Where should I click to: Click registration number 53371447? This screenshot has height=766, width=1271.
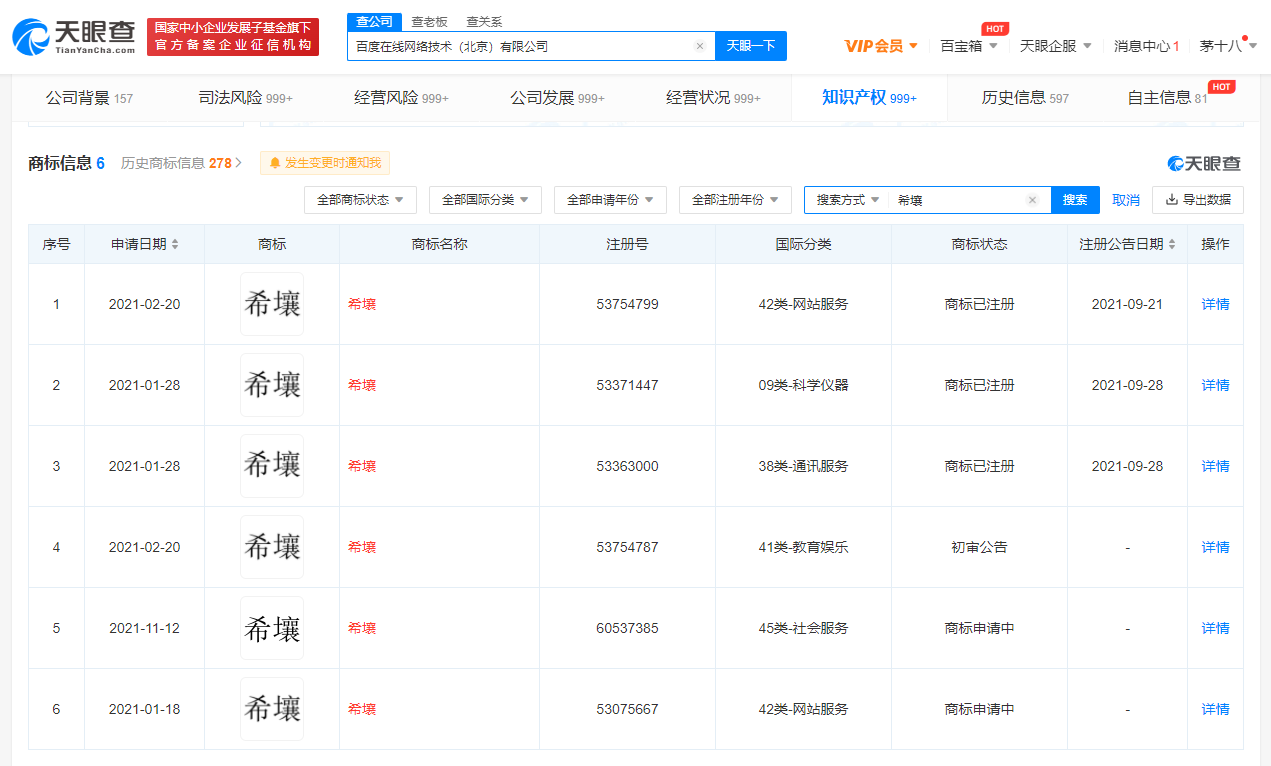click(627, 385)
